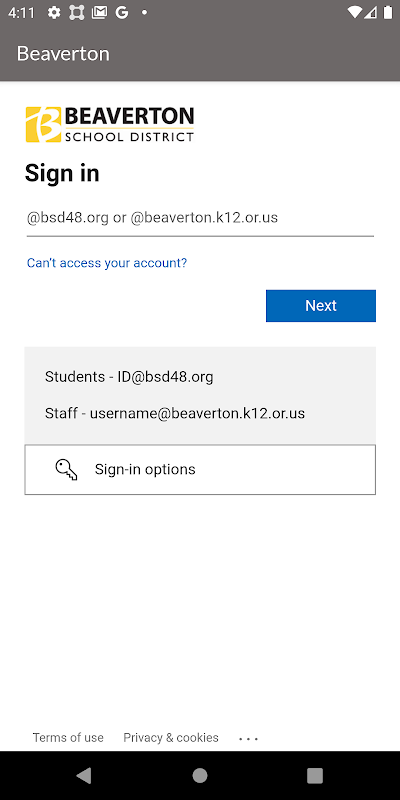Tap the Android recent apps square button

[315, 776]
